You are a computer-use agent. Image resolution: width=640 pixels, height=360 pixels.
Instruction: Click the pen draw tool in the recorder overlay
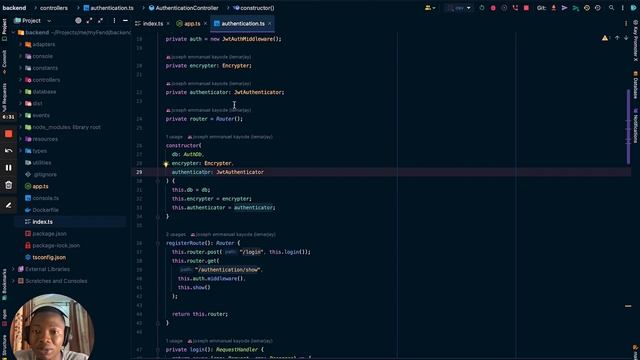(9, 205)
